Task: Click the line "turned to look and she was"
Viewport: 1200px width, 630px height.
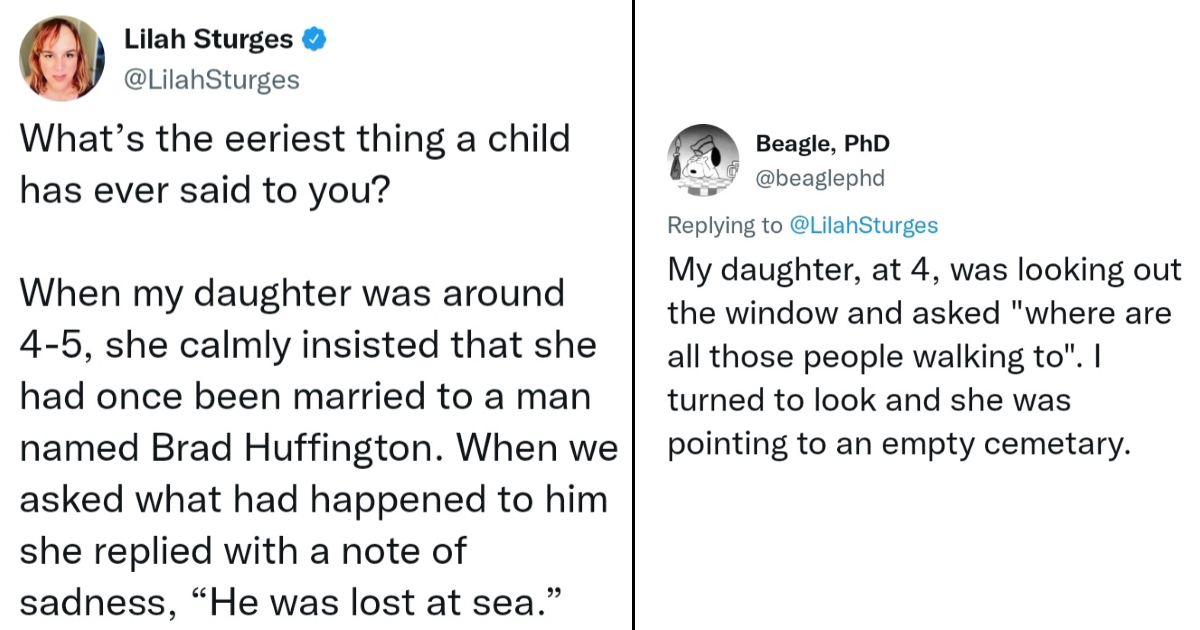Action: 868,400
